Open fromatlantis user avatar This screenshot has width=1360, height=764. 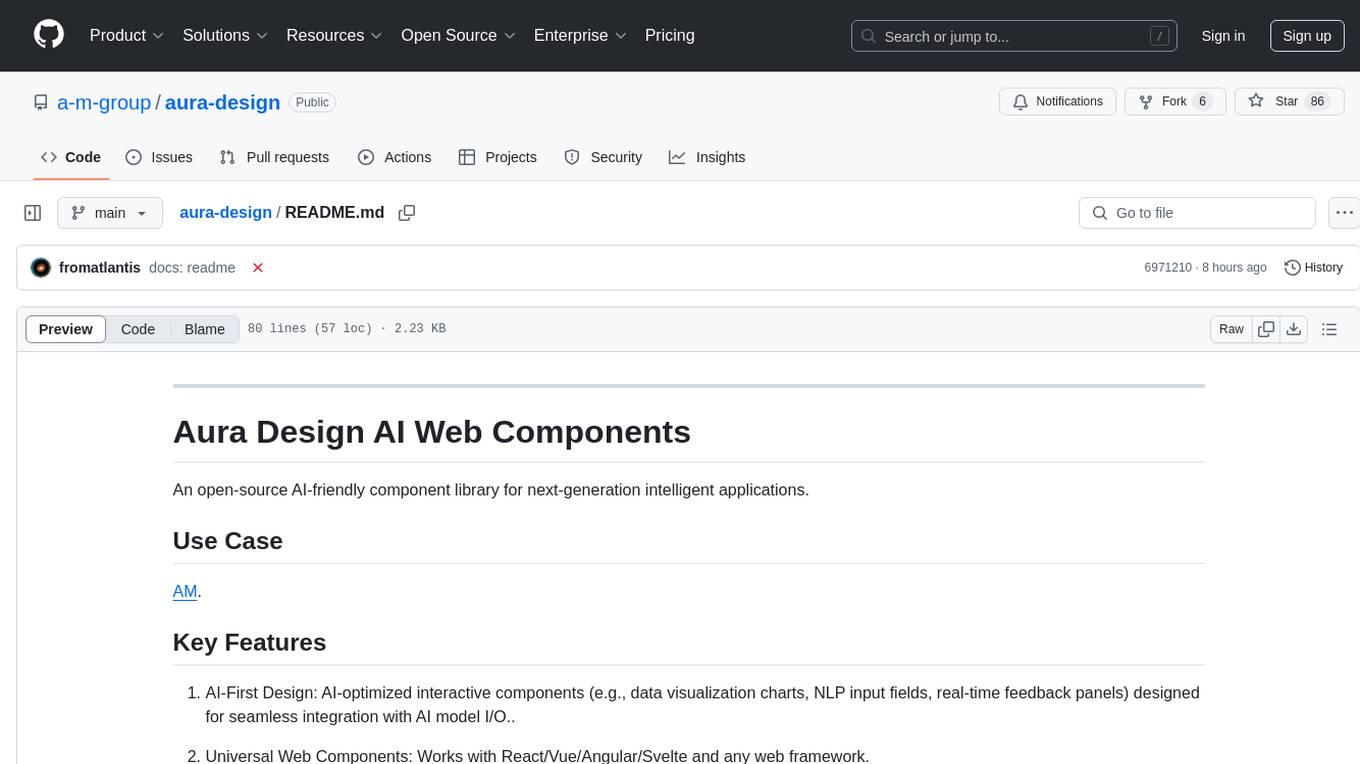[x=41, y=268]
